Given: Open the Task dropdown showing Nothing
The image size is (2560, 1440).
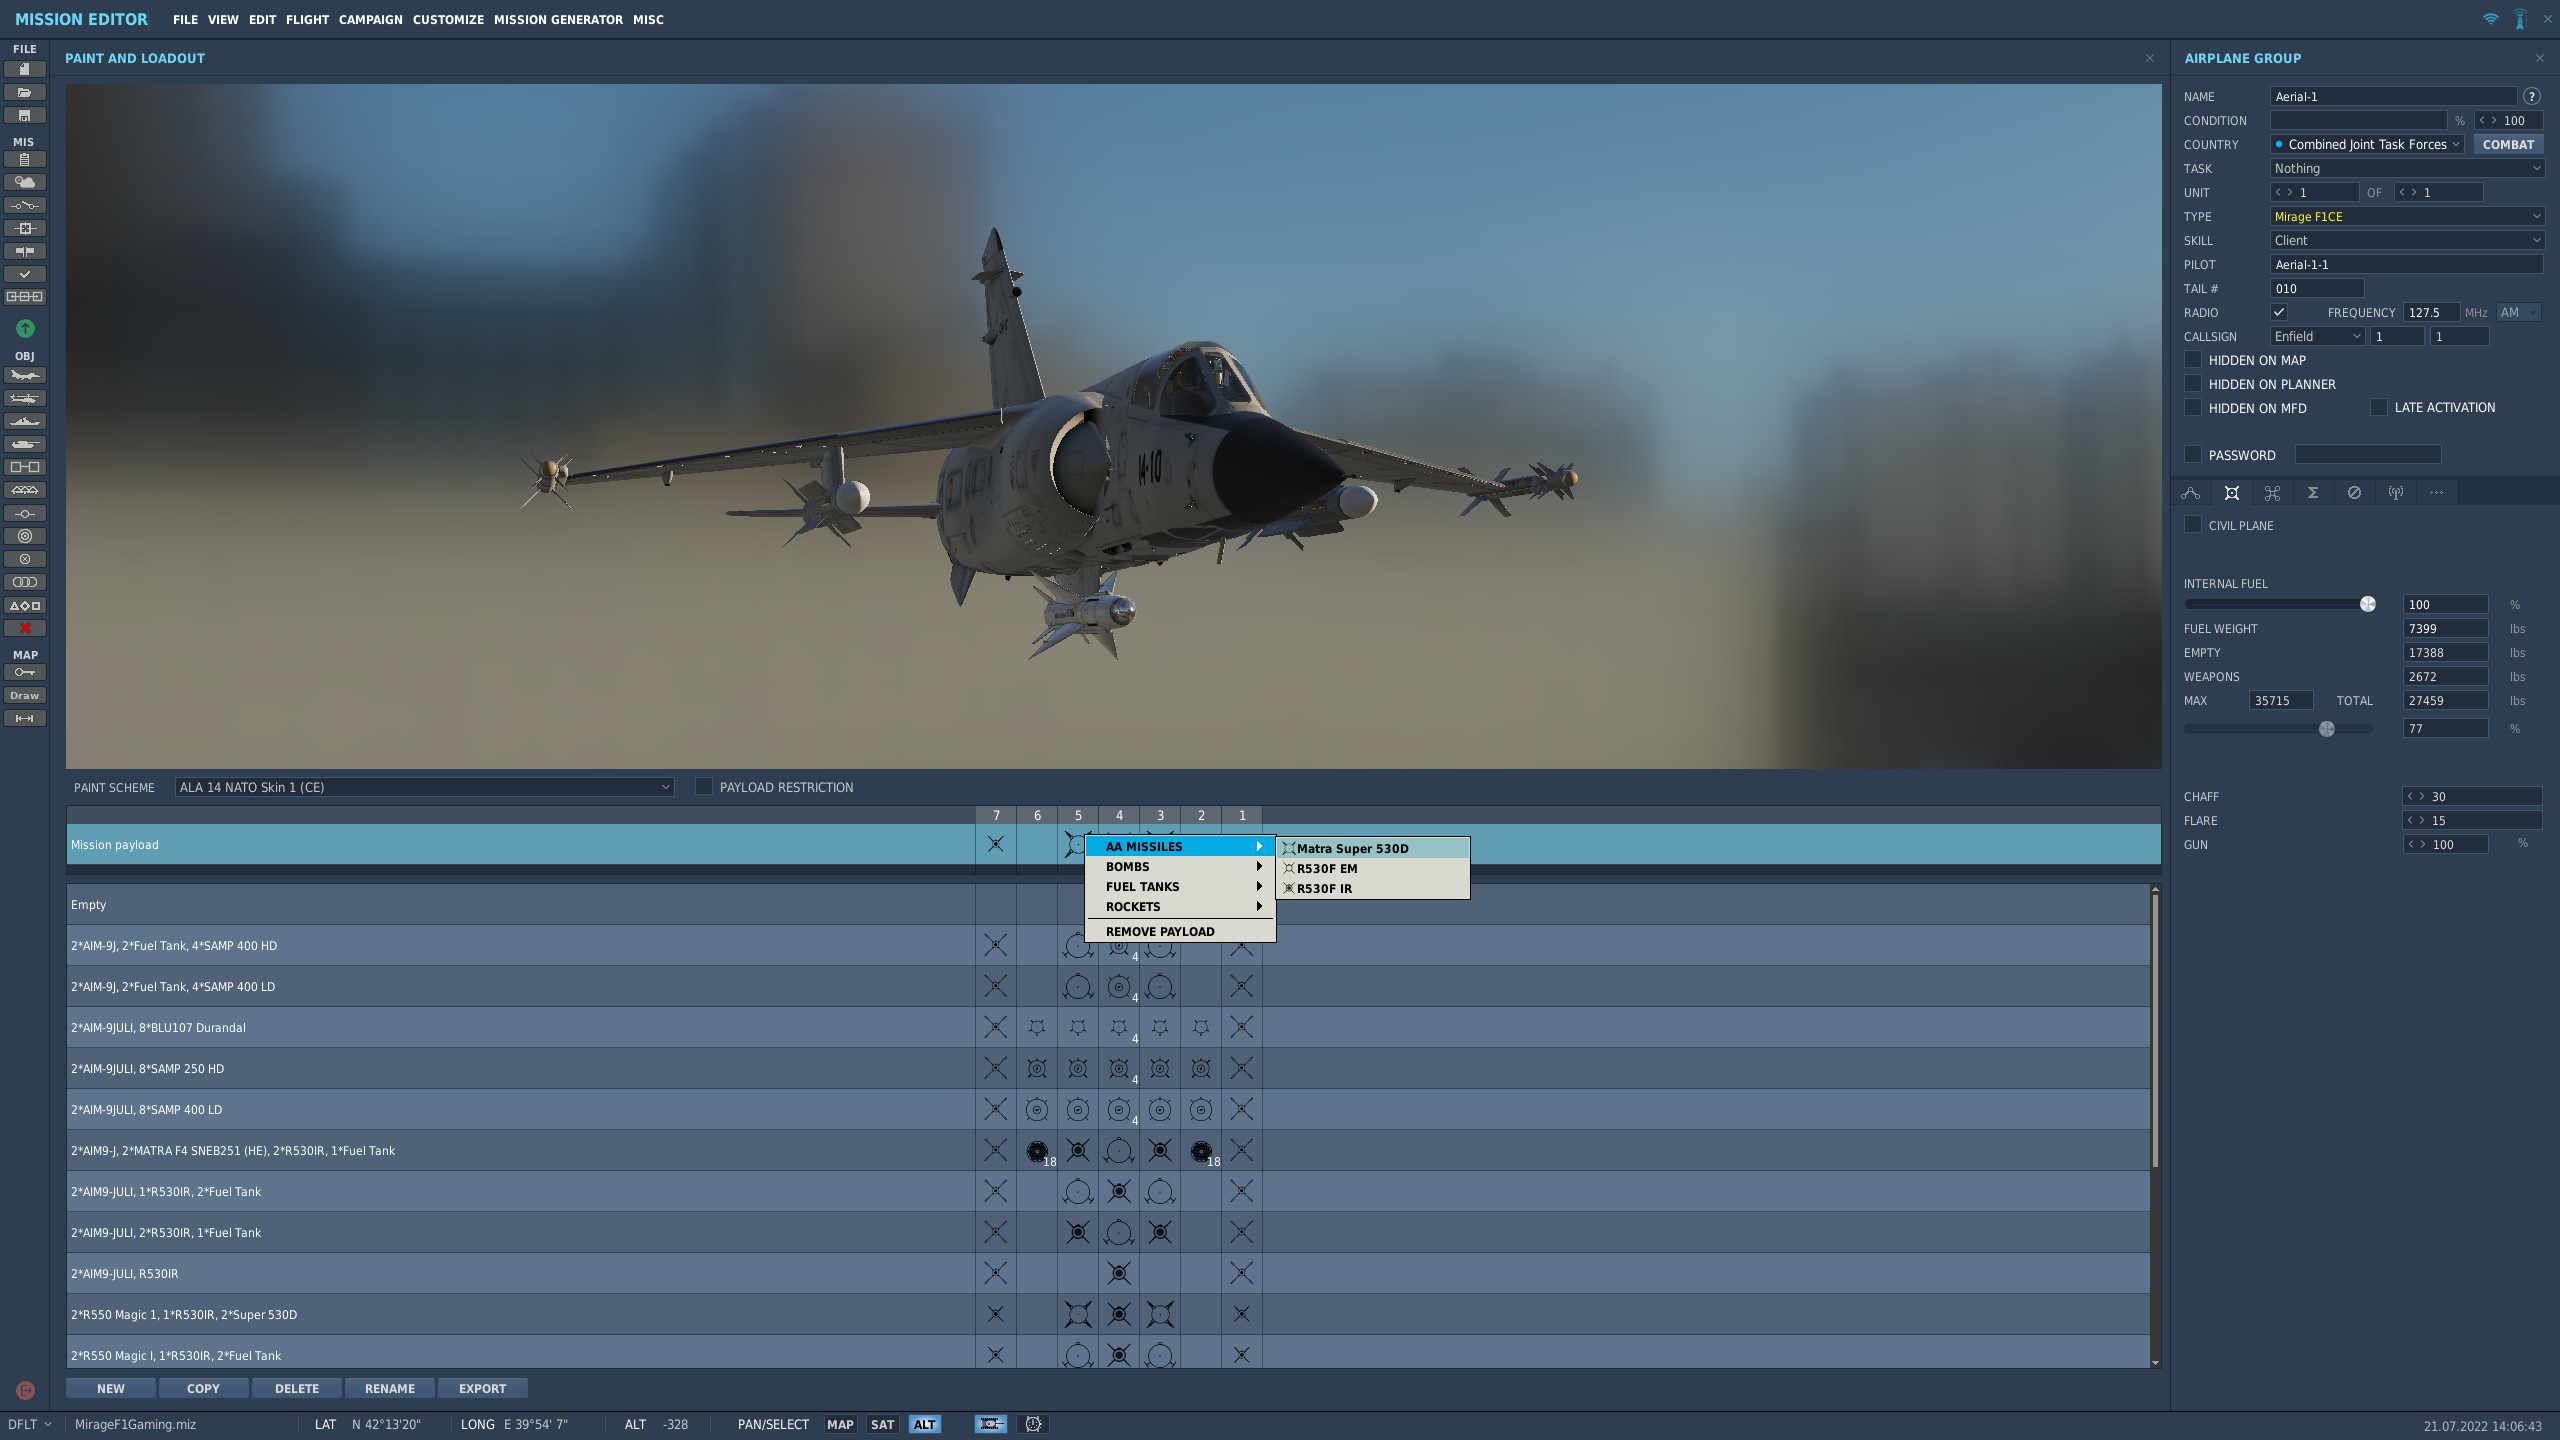Looking at the screenshot, I should [2406, 168].
